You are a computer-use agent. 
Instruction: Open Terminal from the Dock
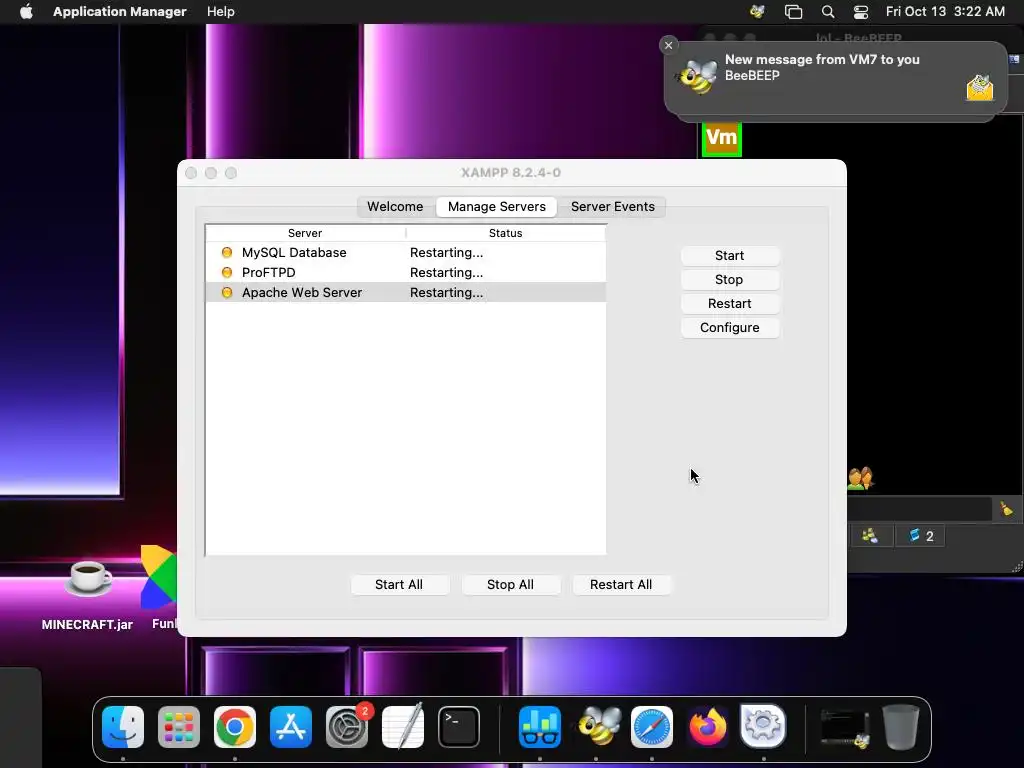coord(458,727)
